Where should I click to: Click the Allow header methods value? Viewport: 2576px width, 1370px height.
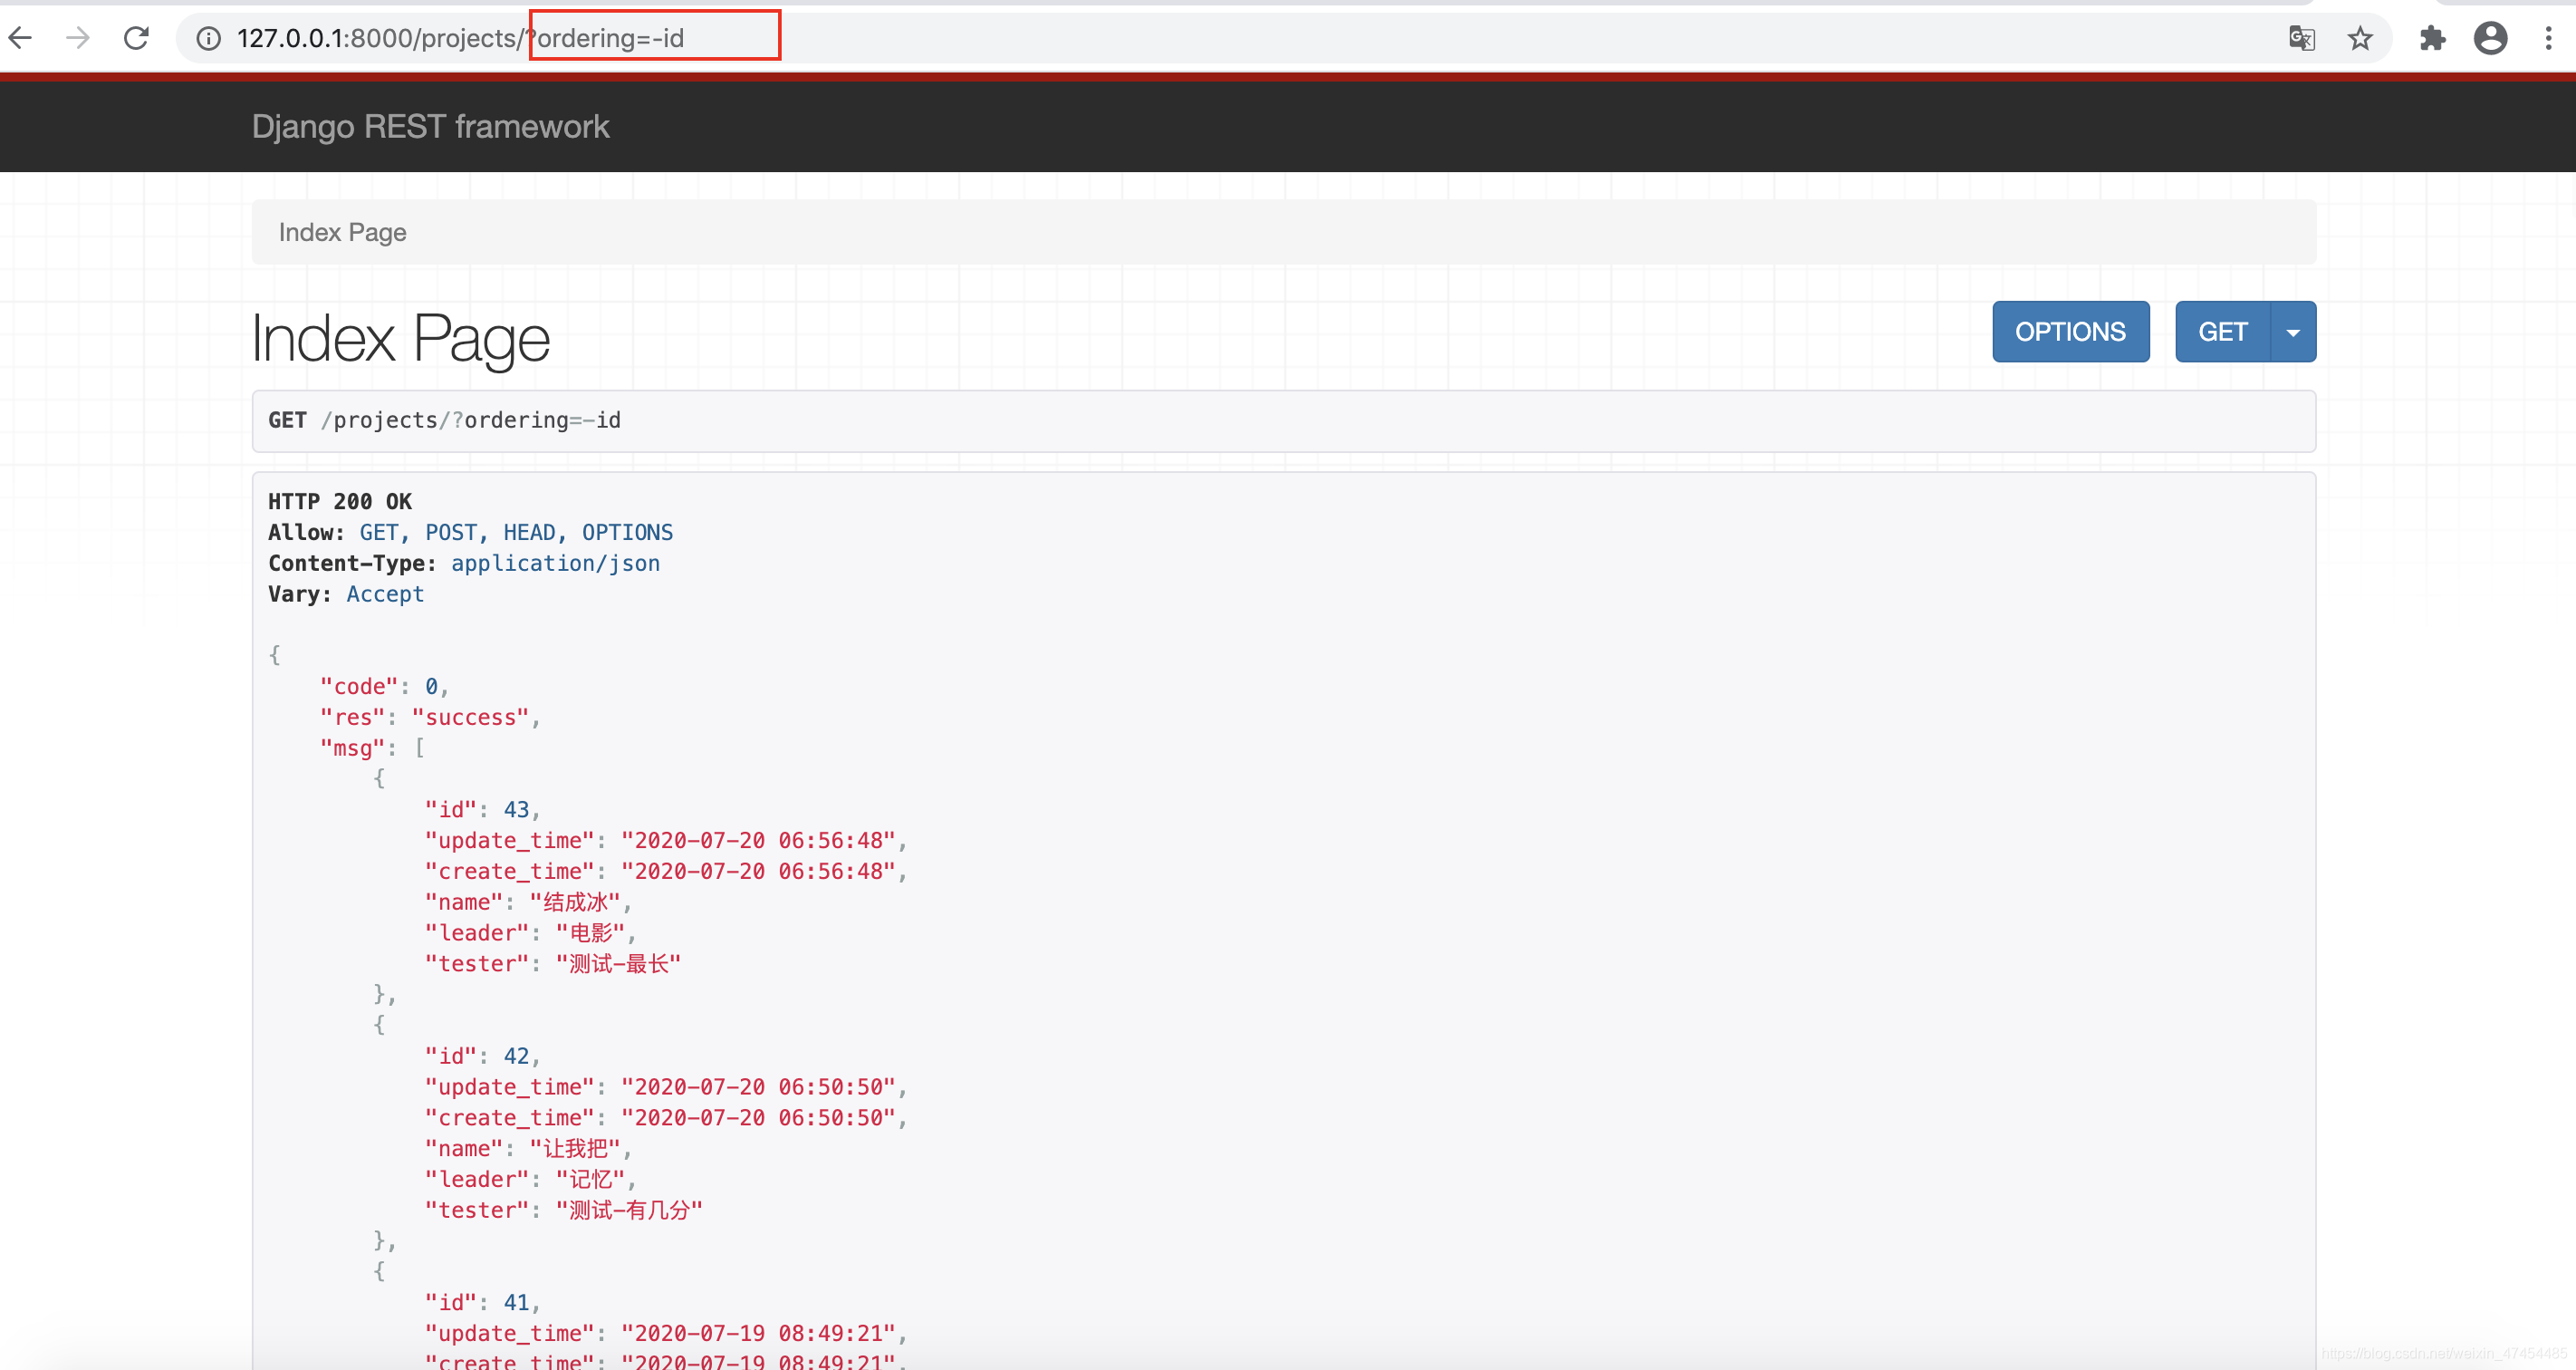click(516, 532)
